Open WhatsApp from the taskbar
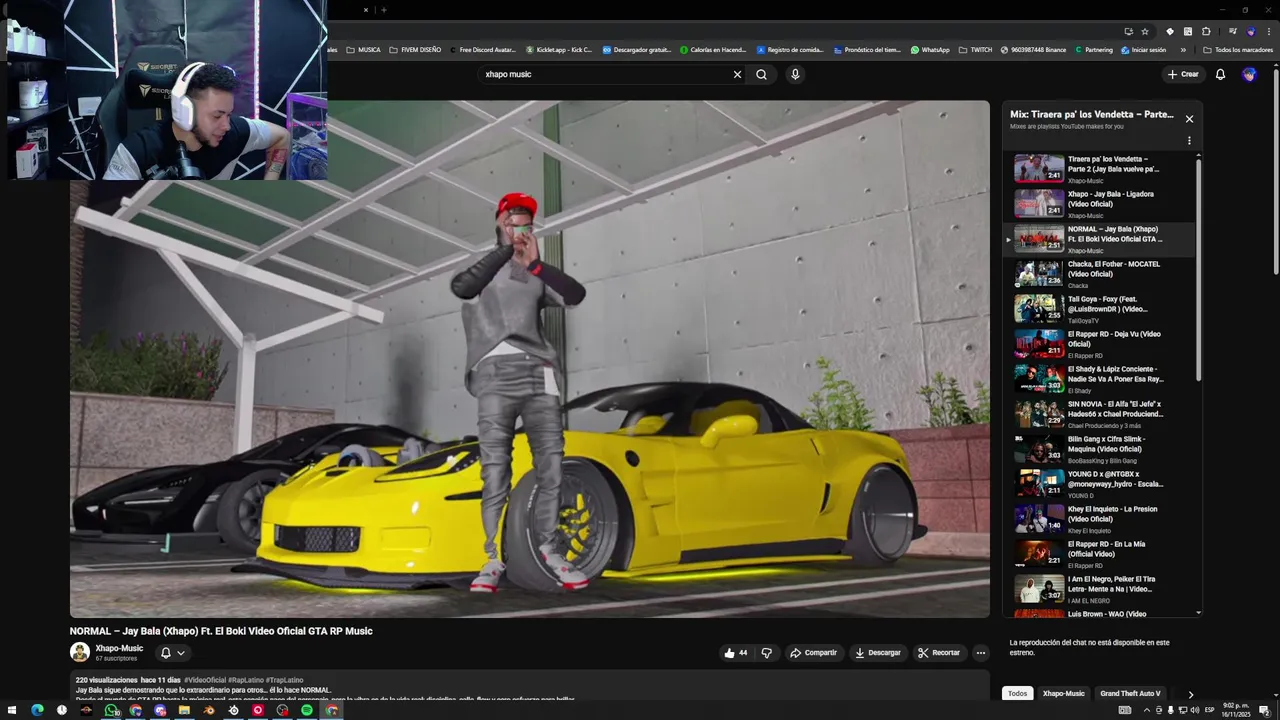This screenshot has width=1280, height=720. (111, 710)
